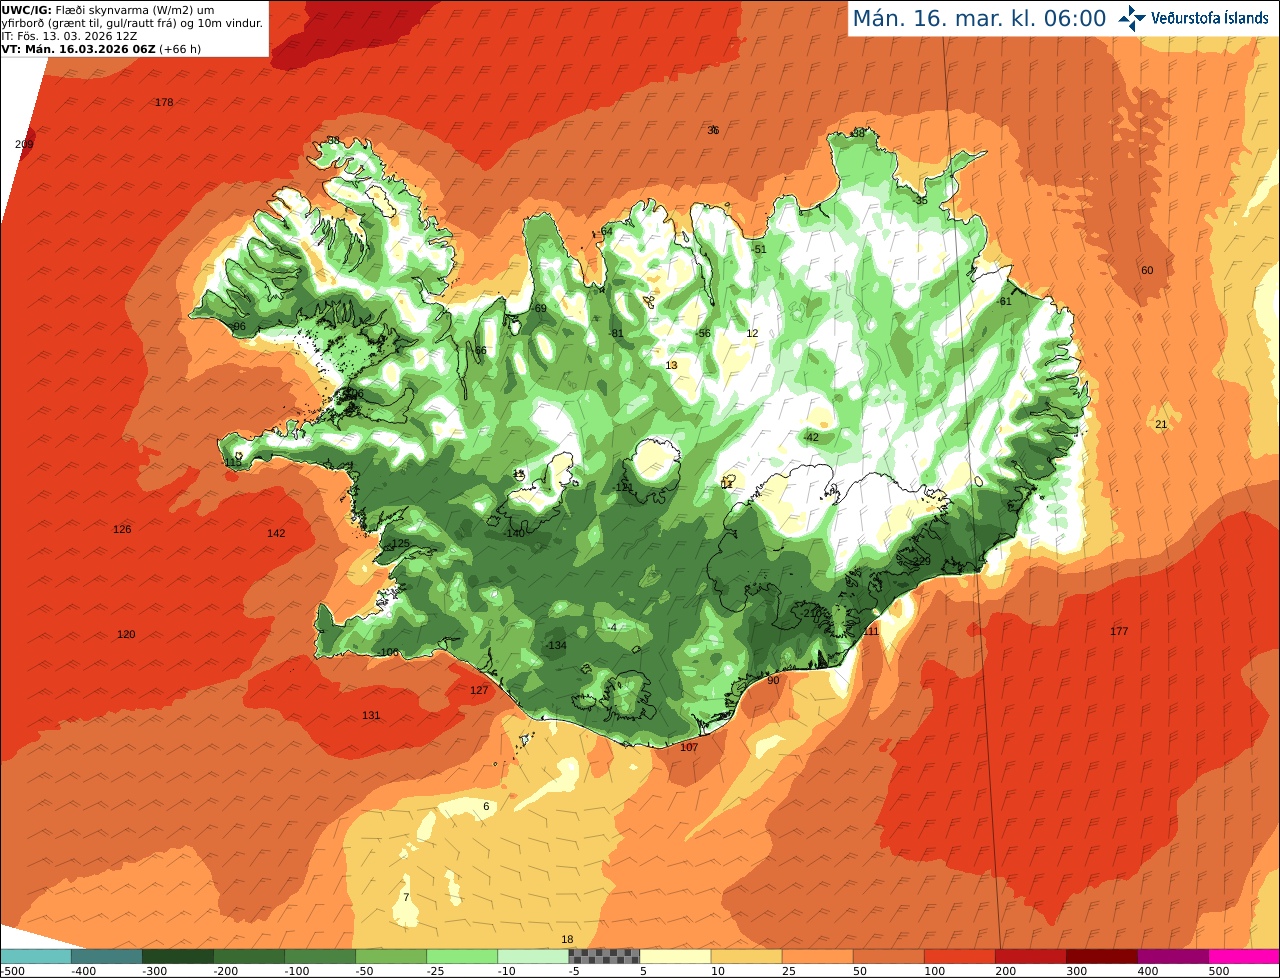Click the Veðurstofa Íslands logo icon

coord(1132,18)
